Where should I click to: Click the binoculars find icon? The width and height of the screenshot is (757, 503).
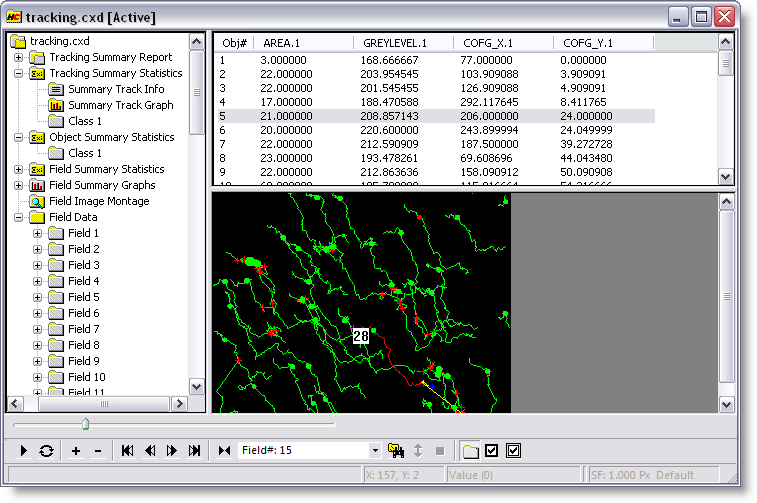pyautogui.click(x=395, y=451)
